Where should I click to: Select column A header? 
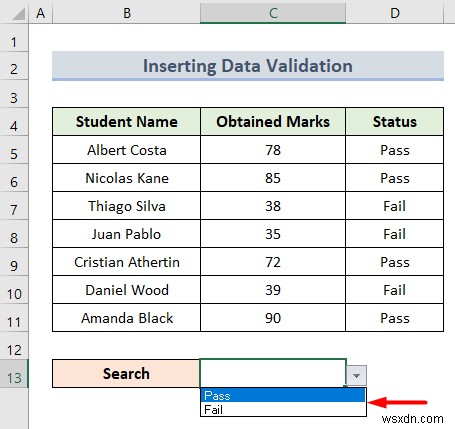pyautogui.click(x=41, y=13)
